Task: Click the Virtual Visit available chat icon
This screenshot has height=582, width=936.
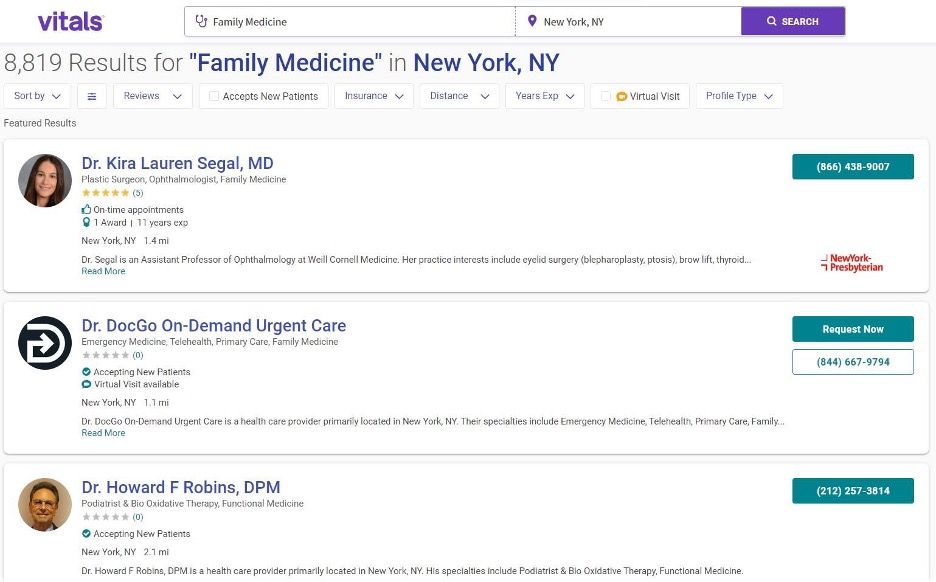Action: click(x=87, y=384)
